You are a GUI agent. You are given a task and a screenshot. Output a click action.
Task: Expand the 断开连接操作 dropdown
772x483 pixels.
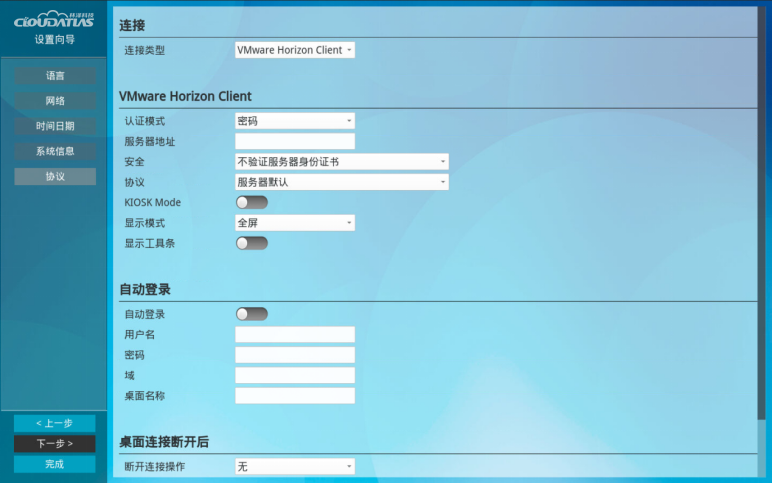(295, 466)
